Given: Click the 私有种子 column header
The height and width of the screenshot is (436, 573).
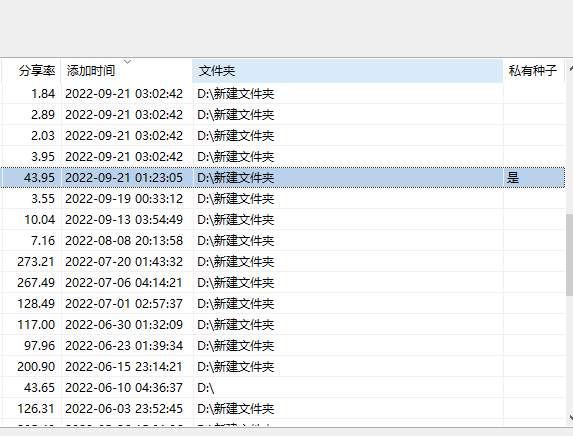Looking at the screenshot, I should pos(534,71).
